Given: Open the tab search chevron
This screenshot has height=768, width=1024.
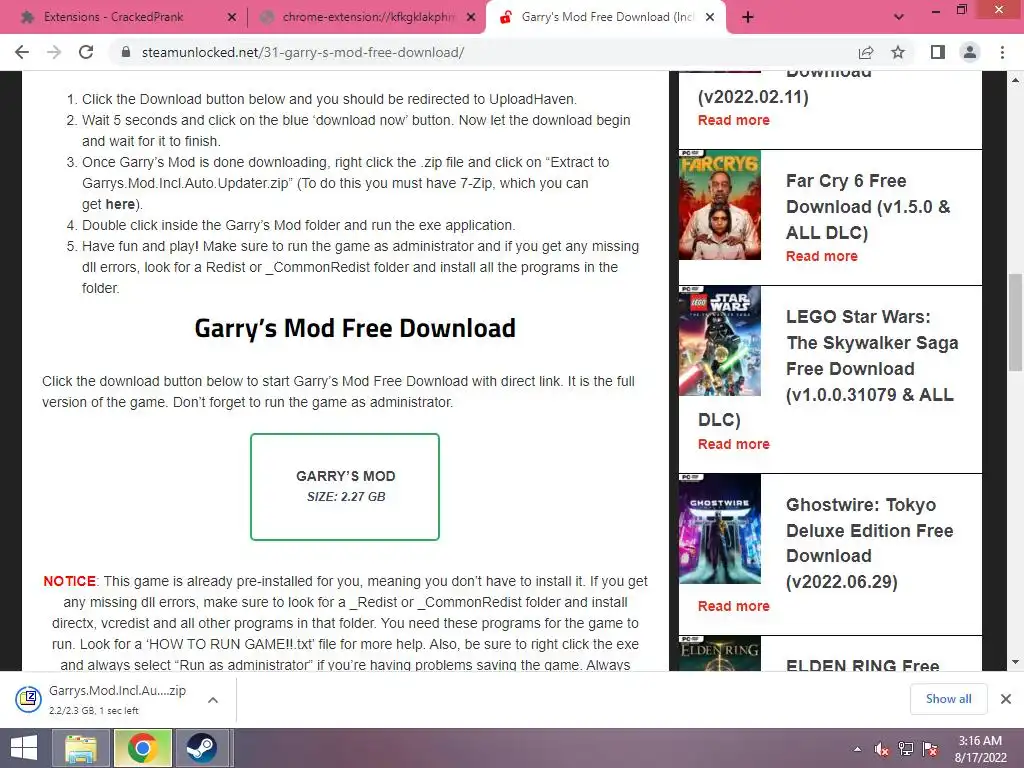Looking at the screenshot, I should (x=899, y=17).
